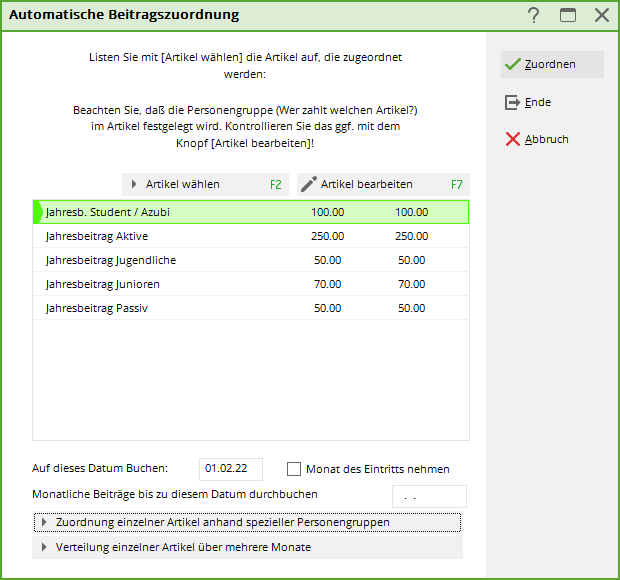Expand Verteilung einzelner Artikel über mehrere Monate
The height and width of the screenshot is (580, 620).
coord(43,547)
